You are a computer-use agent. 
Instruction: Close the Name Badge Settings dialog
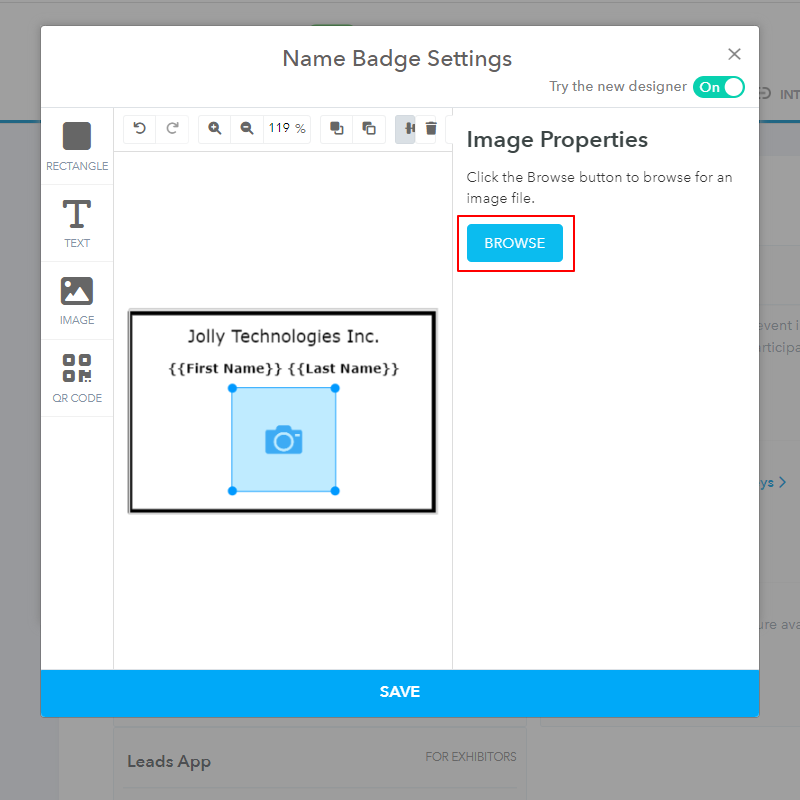point(735,53)
